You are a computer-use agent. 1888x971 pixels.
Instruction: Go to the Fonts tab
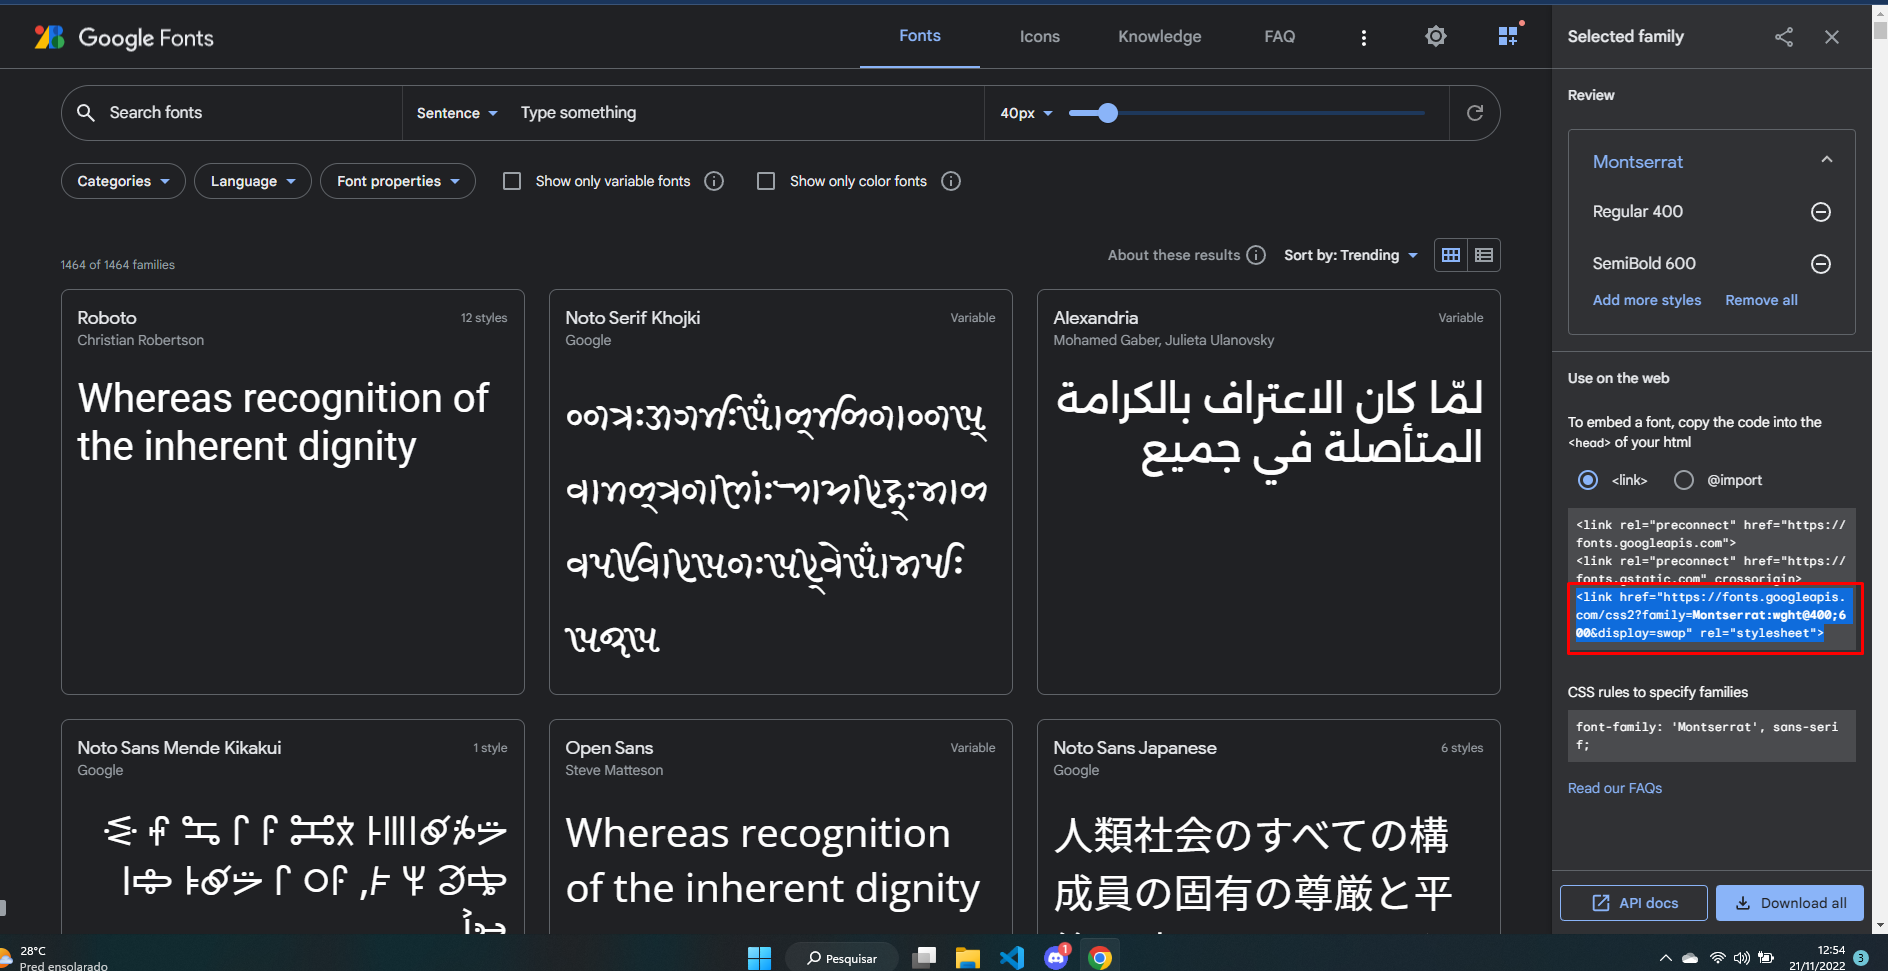tap(920, 36)
